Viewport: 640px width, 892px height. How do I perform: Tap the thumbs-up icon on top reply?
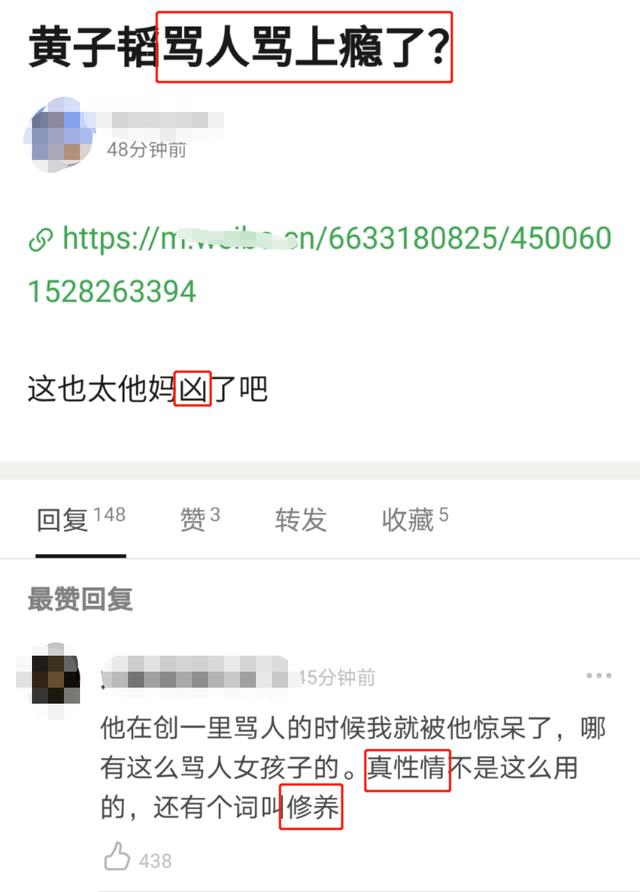(x=117, y=856)
